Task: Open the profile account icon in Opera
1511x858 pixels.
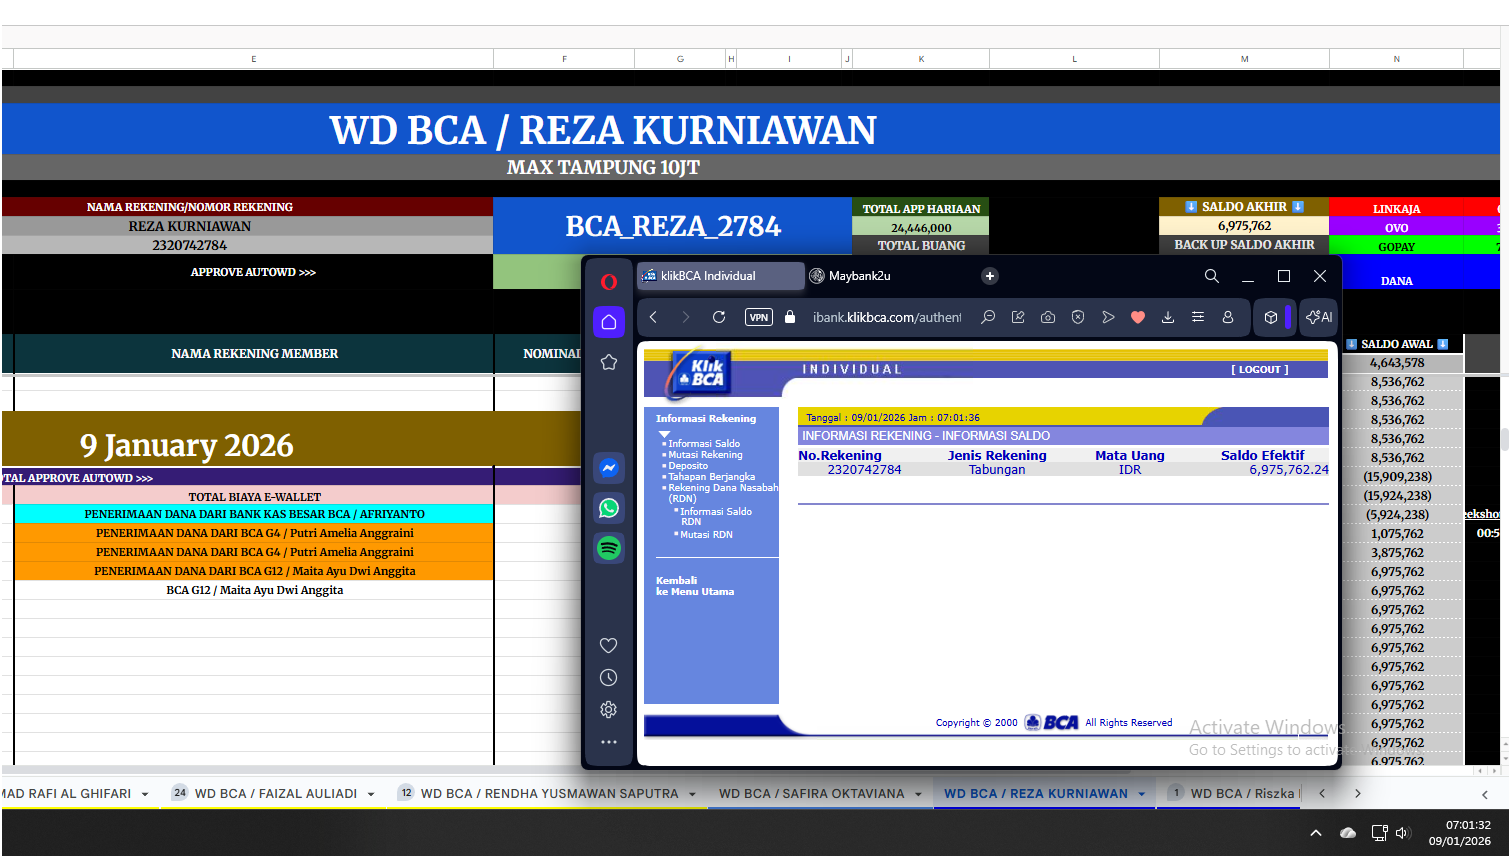Action: pos(1228,317)
